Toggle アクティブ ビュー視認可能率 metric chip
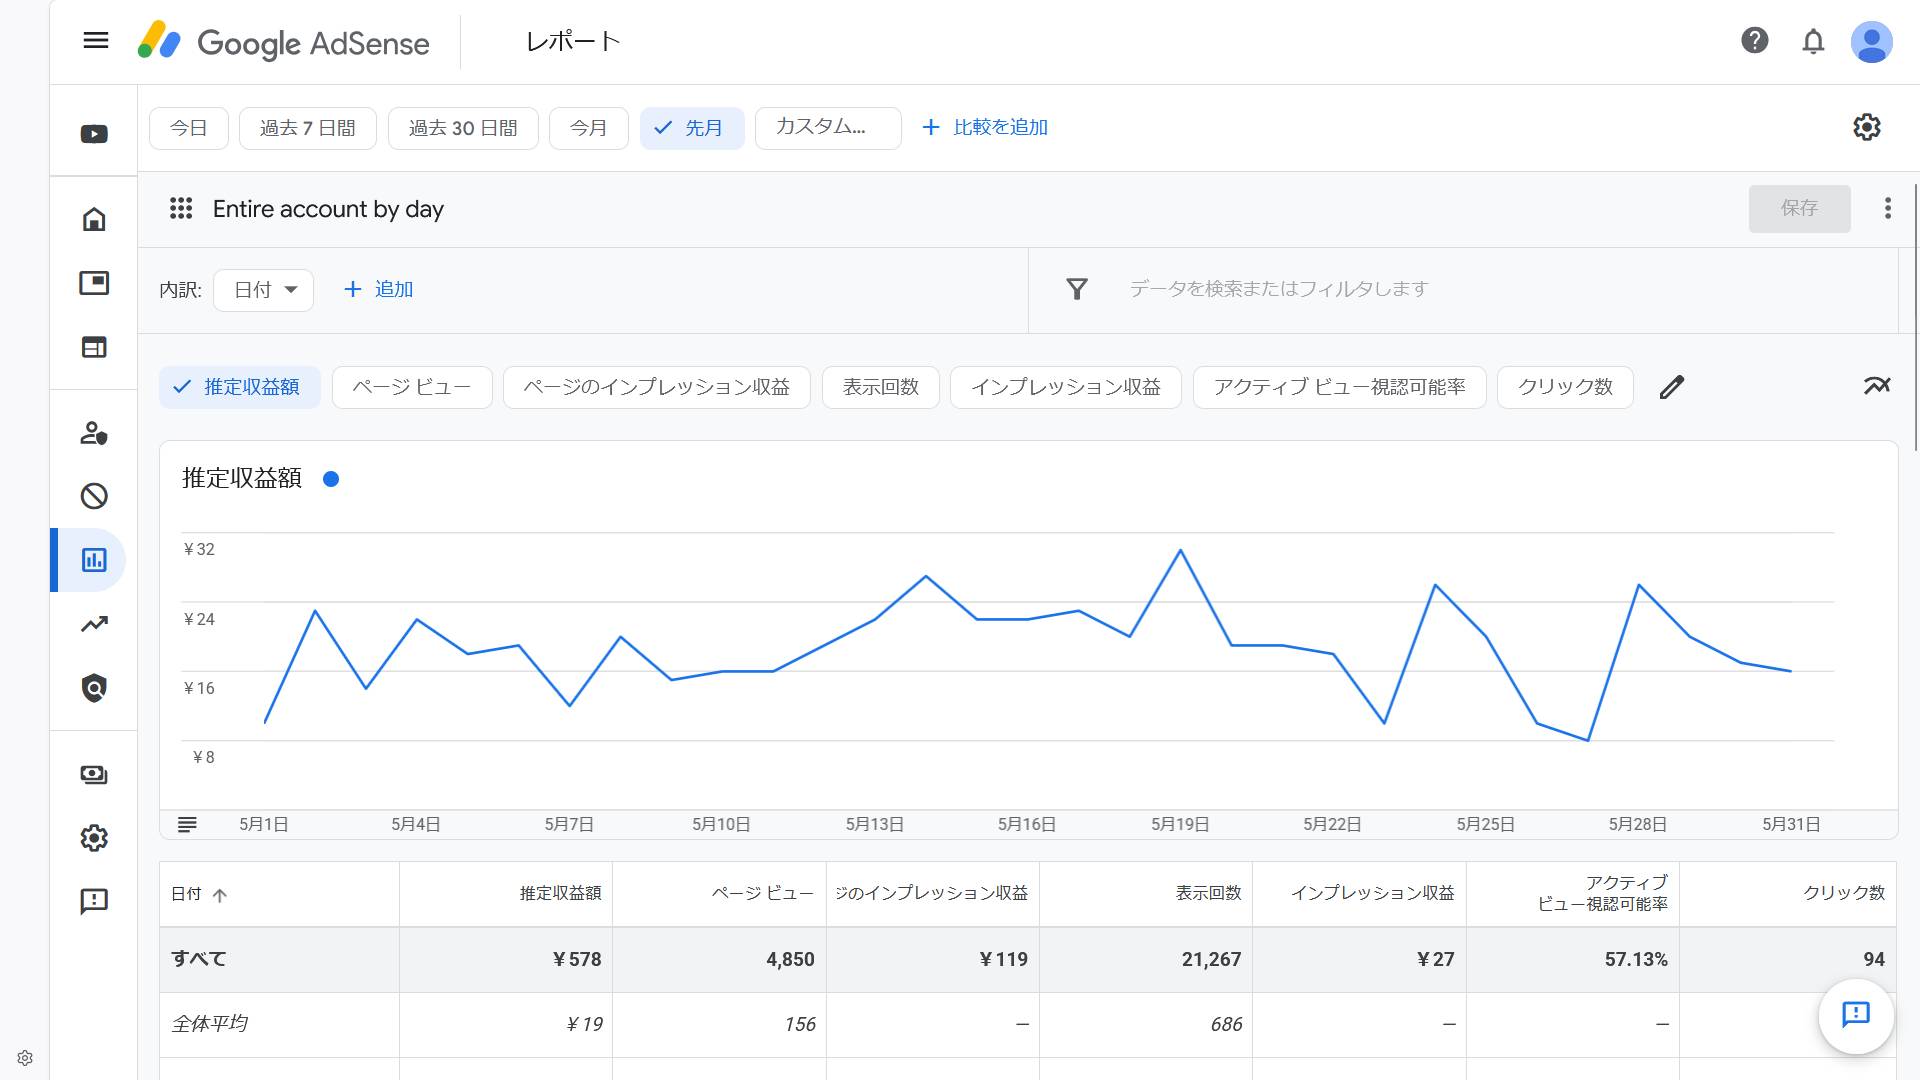The height and width of the screenshot is (1080, 1920). [x=1340, y=387]
